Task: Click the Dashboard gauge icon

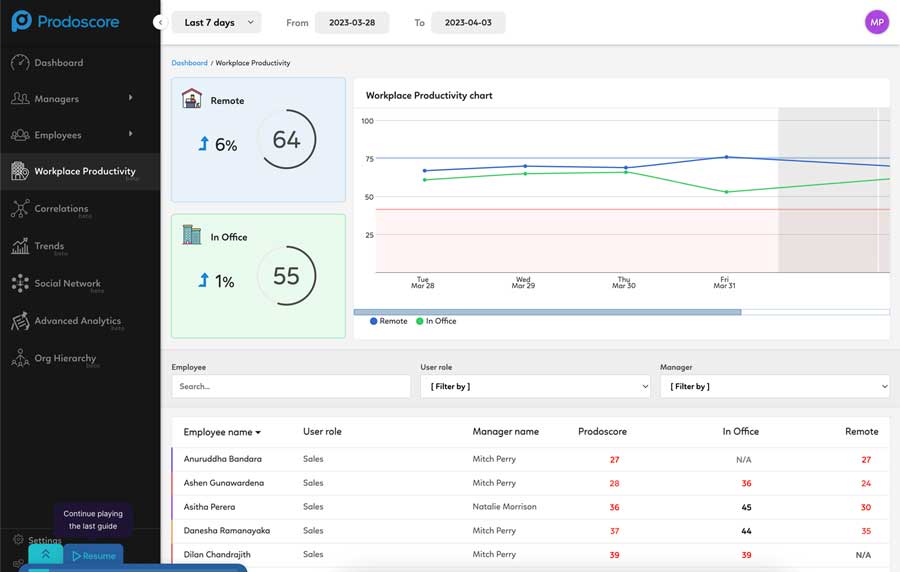Action: point(20,63)
